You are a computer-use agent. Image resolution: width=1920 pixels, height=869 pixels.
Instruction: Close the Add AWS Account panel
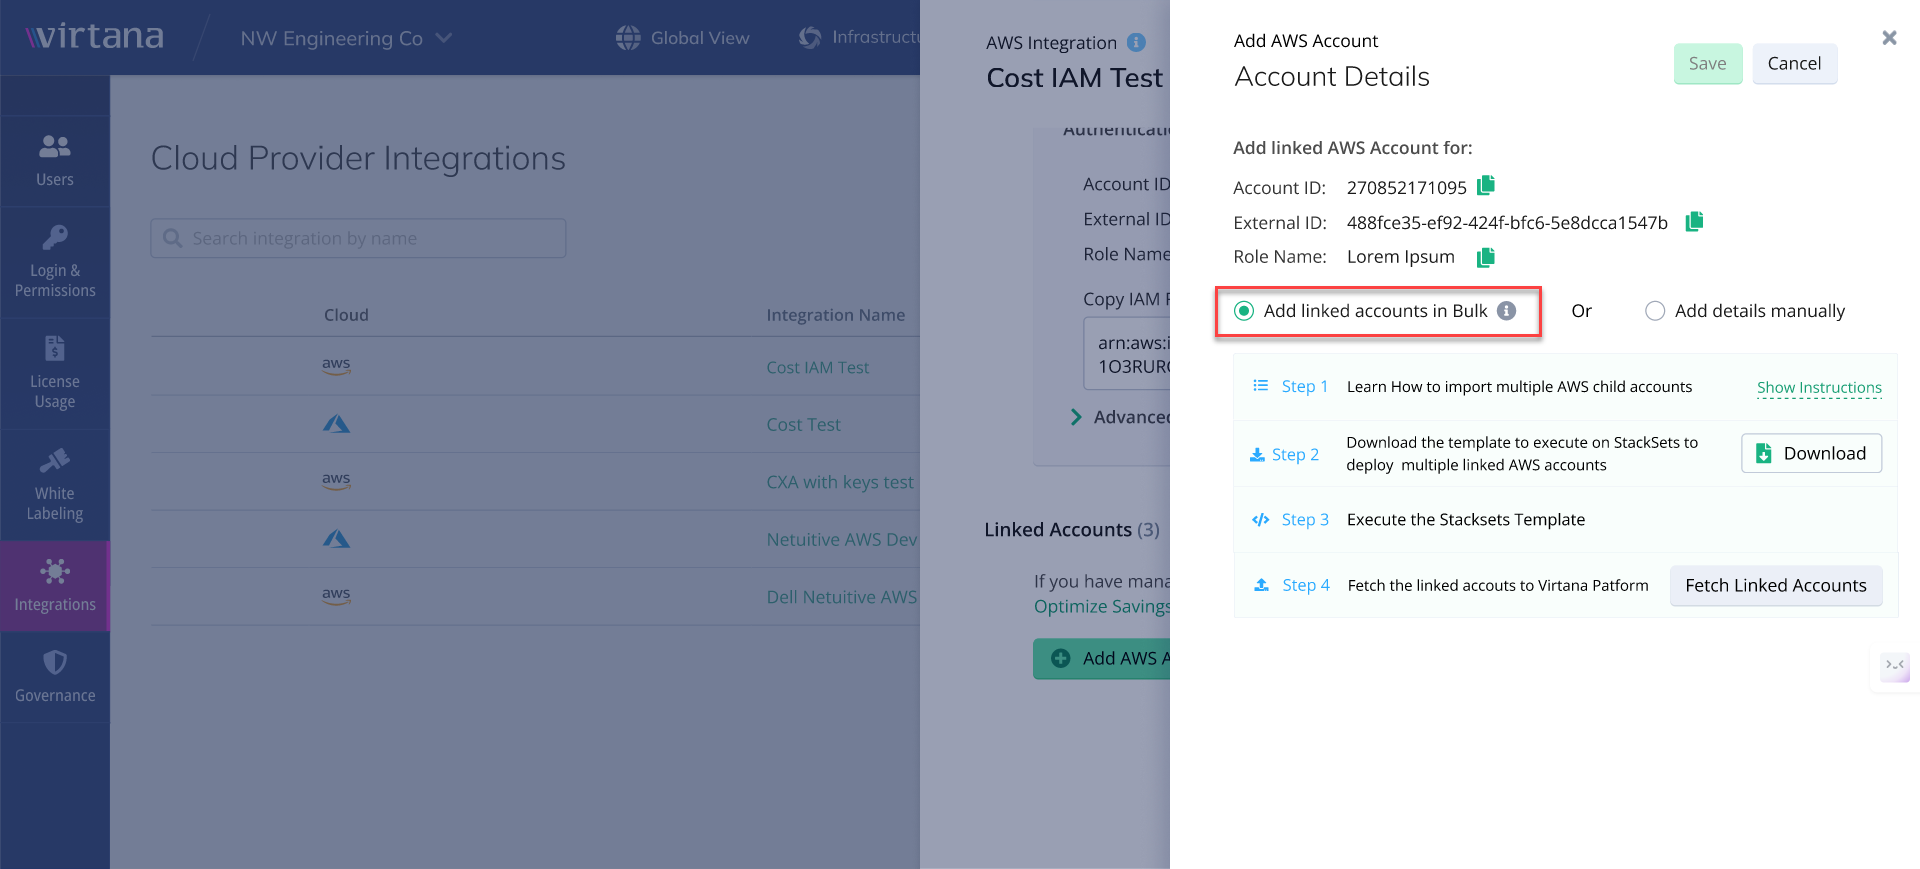click(x=1889, y=38)
